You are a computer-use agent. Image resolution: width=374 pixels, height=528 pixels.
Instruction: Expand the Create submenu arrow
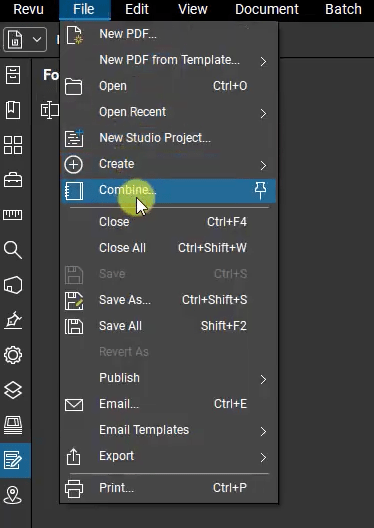pyautogui.click(x=263, y=165)
